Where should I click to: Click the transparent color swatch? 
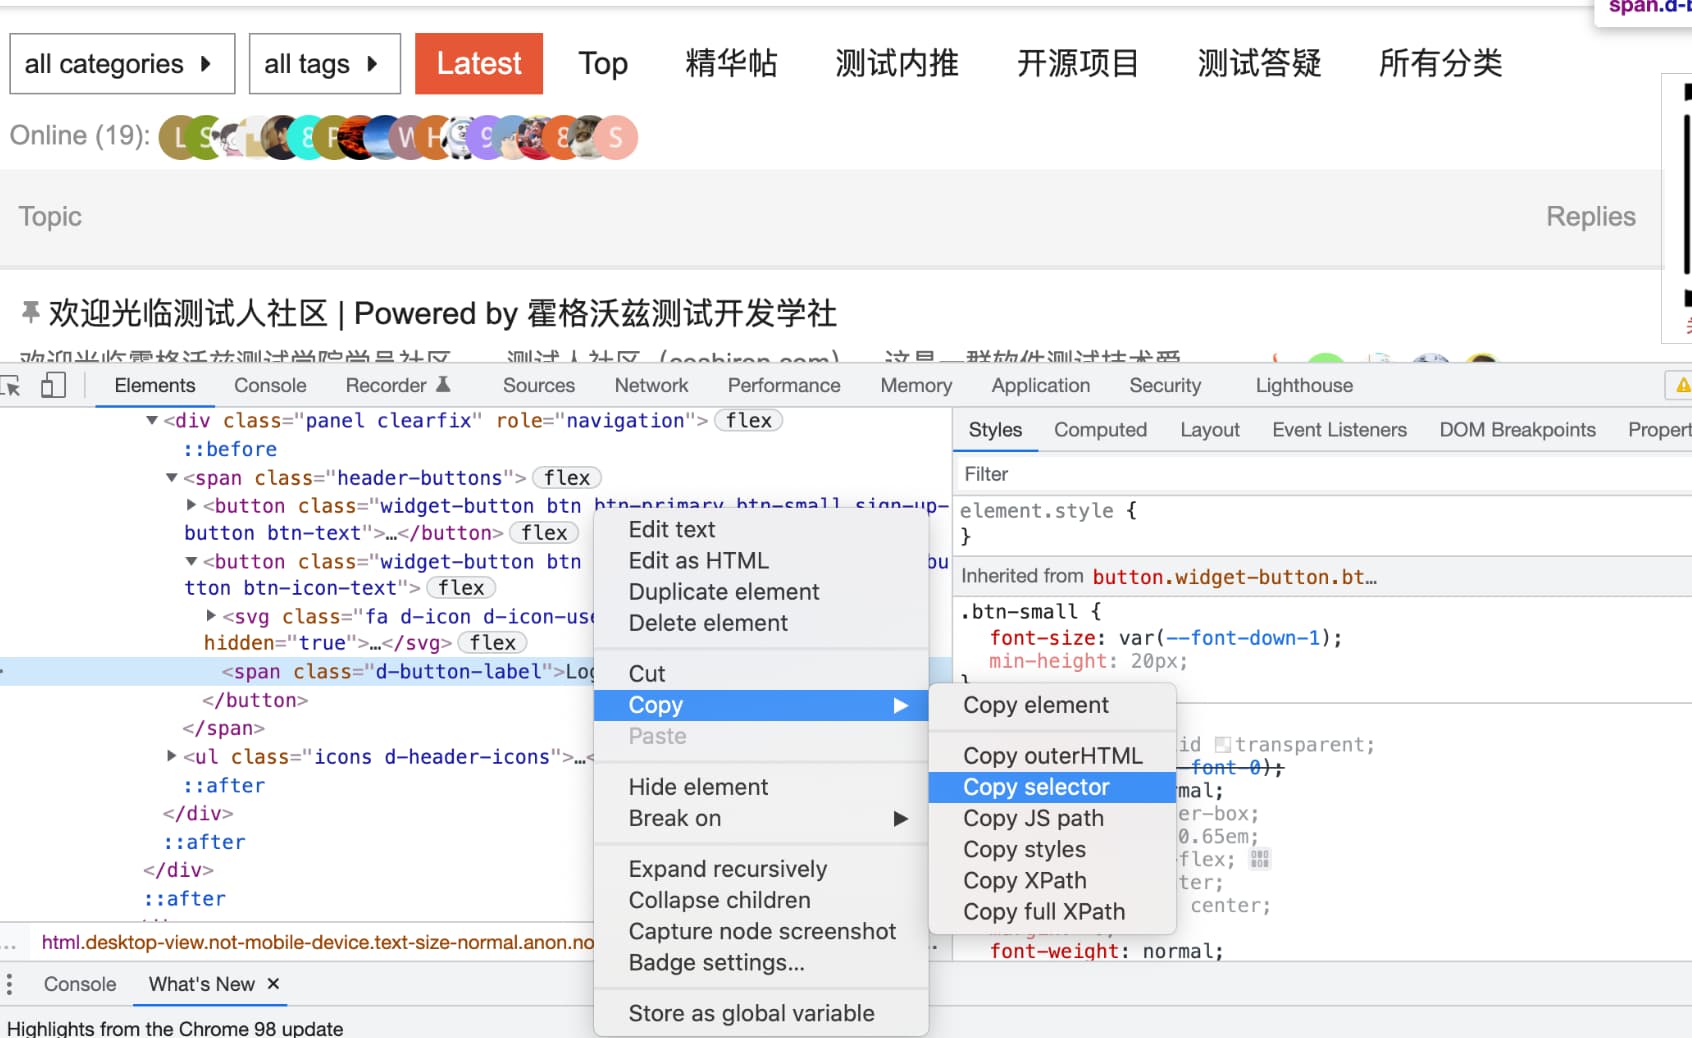tap(1222, 745)
